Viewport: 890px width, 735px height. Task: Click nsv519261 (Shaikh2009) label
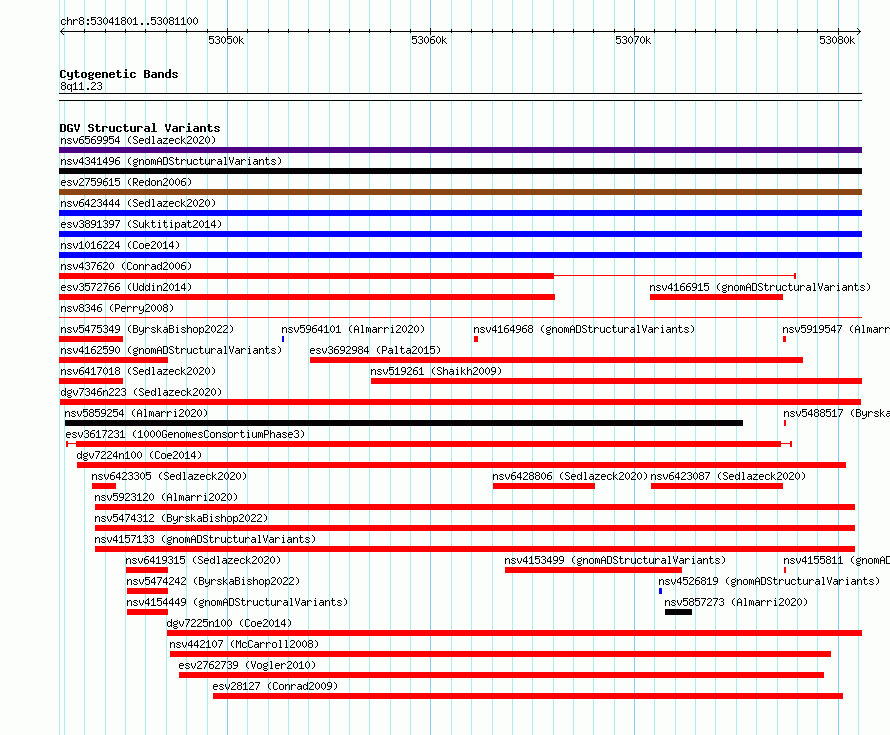pyautogui.click(x=436, y=371)
